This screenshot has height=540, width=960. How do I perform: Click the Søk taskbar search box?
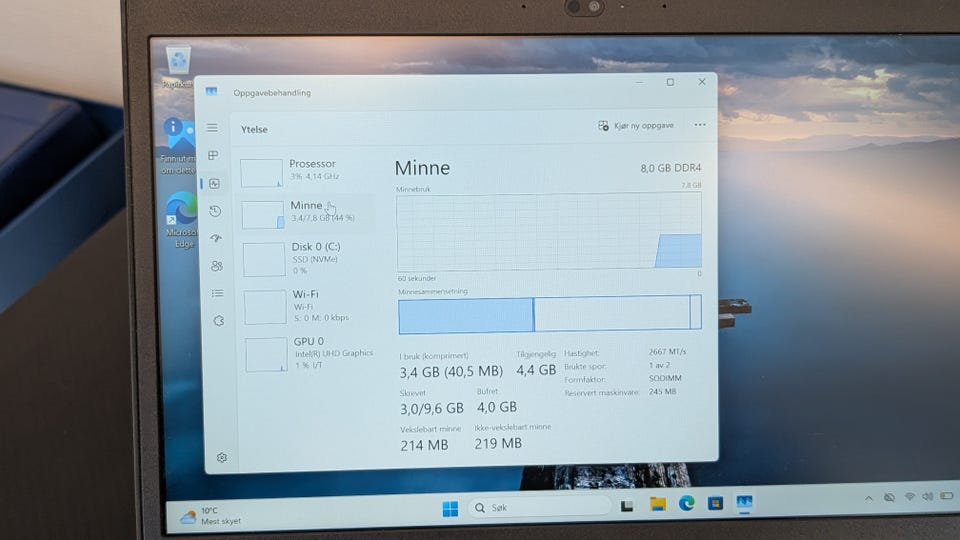click(541, 508)
